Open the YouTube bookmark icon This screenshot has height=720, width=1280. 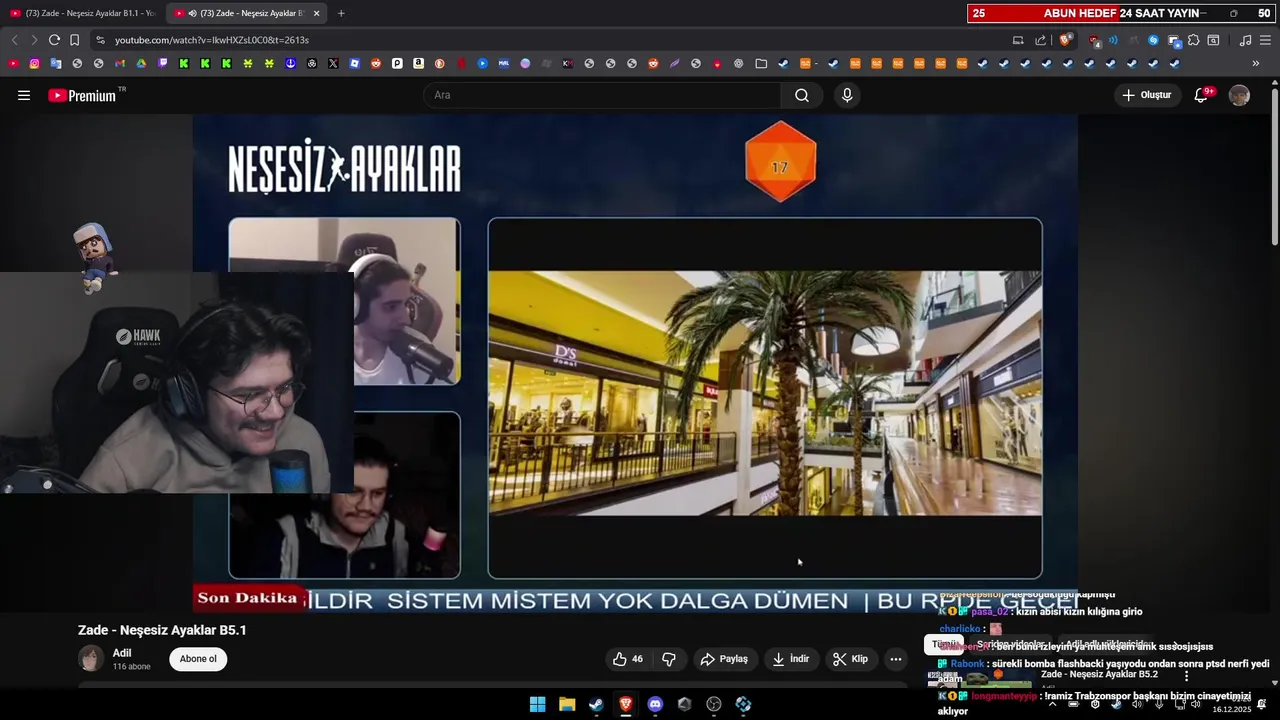coord(13,63)
